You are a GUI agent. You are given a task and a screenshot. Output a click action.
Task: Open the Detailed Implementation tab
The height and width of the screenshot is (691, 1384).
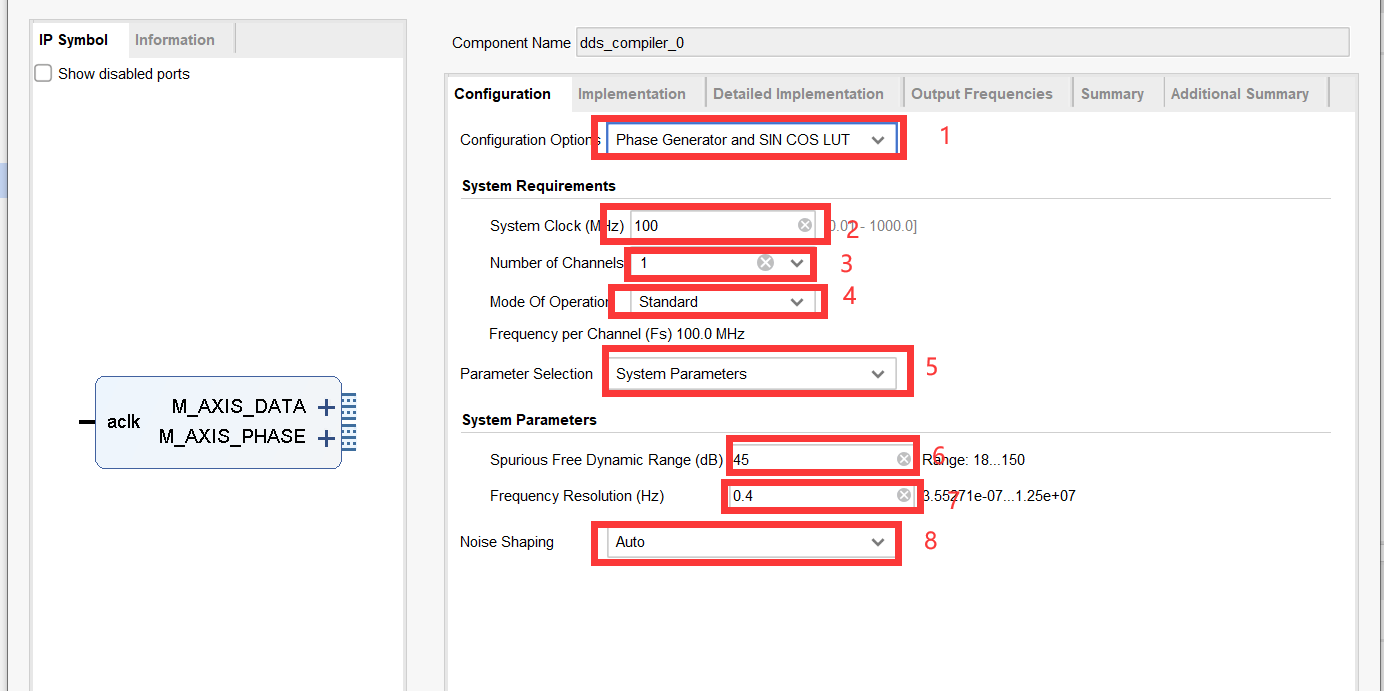(798, 94)
